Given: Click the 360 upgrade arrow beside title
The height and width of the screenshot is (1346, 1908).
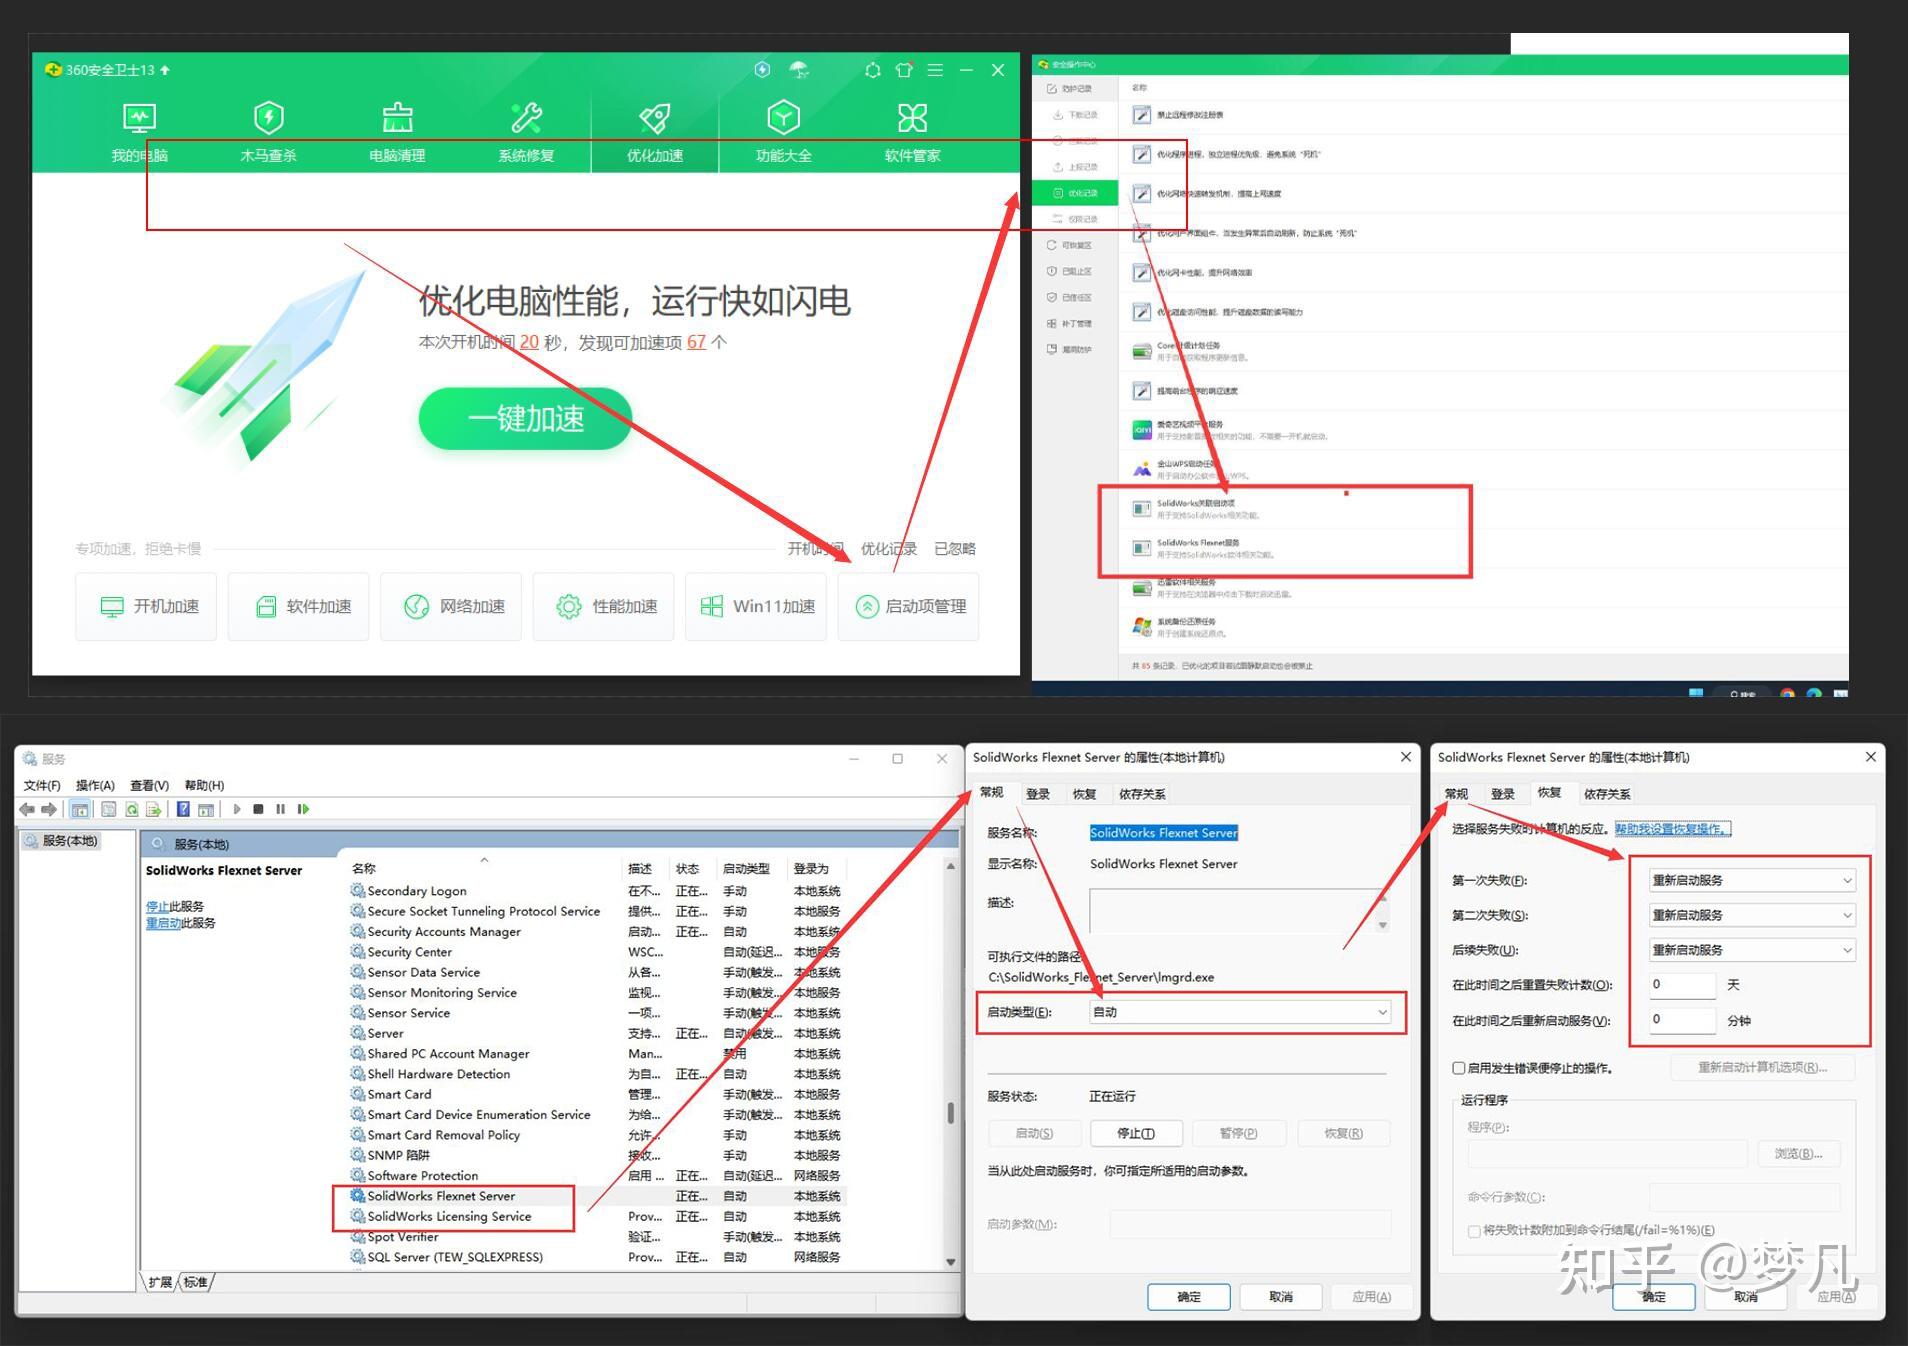Looking at the screenshot, I should pyautogui.click(x=165, y=70).
